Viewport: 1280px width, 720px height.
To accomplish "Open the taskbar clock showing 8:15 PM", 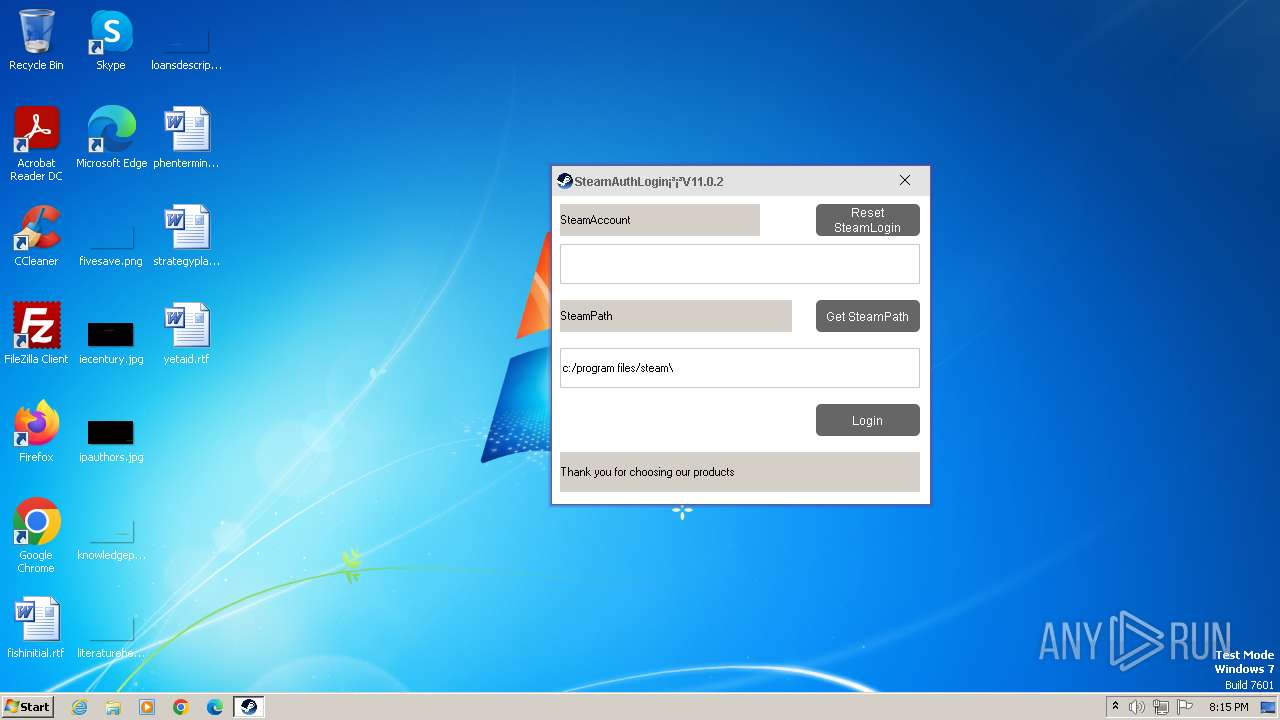I will (1228, 707).
